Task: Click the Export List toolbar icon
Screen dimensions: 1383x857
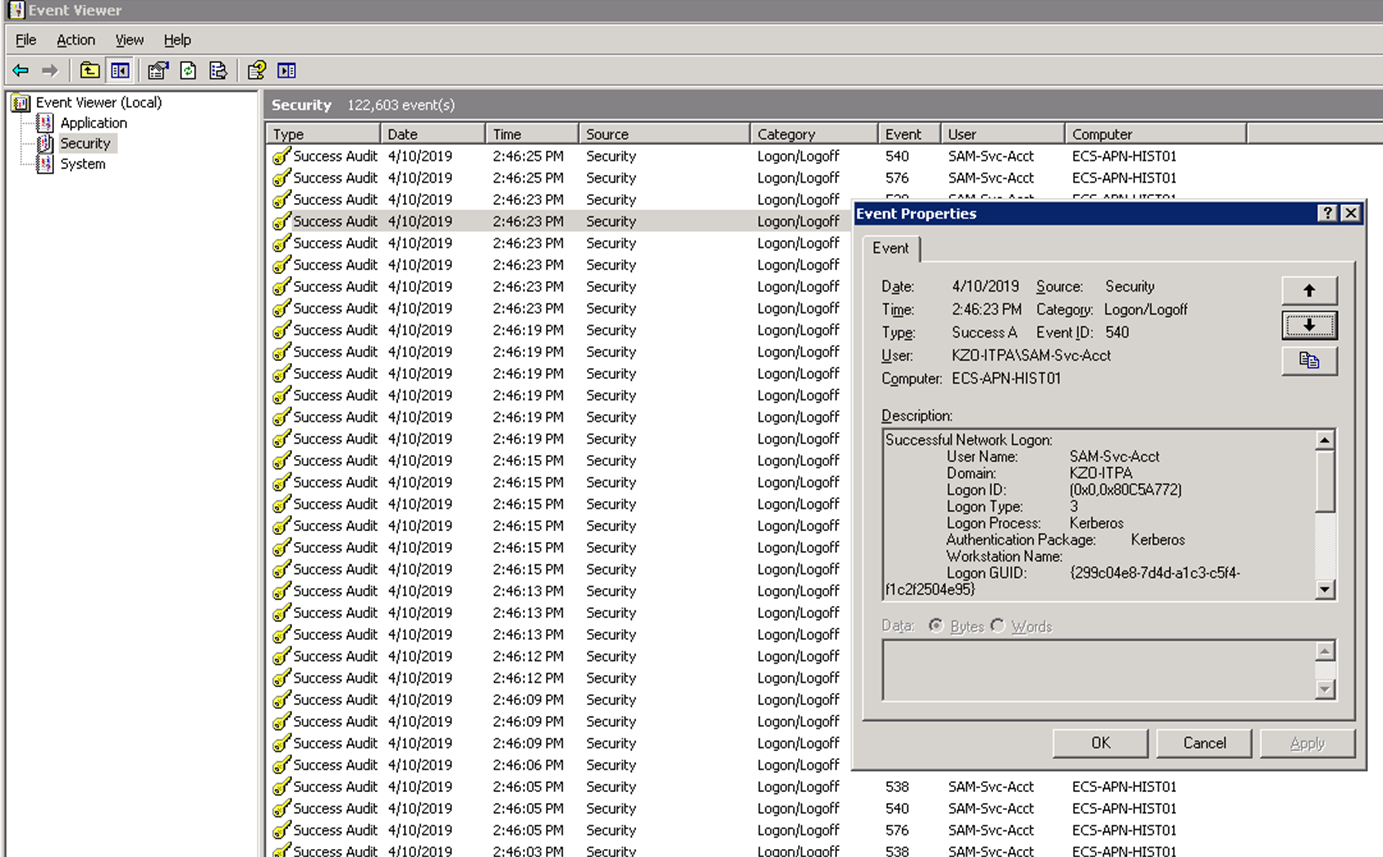Action: click(218, 71)
